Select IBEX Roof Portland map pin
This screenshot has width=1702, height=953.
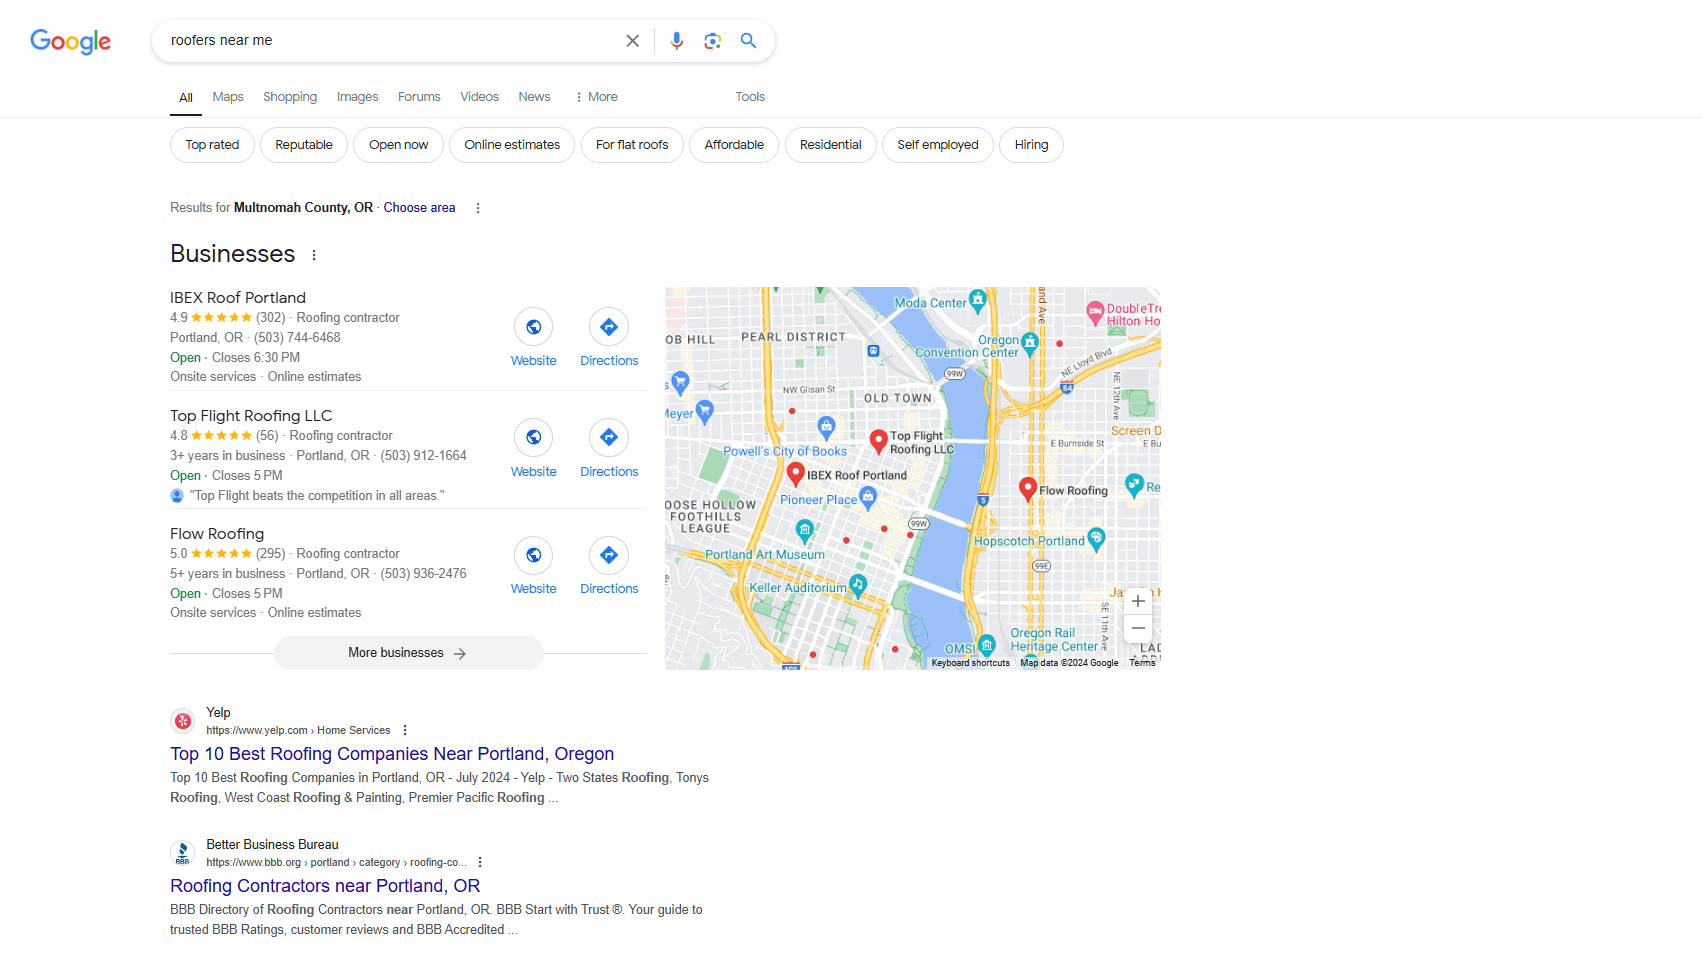click(x=796, y=473)
